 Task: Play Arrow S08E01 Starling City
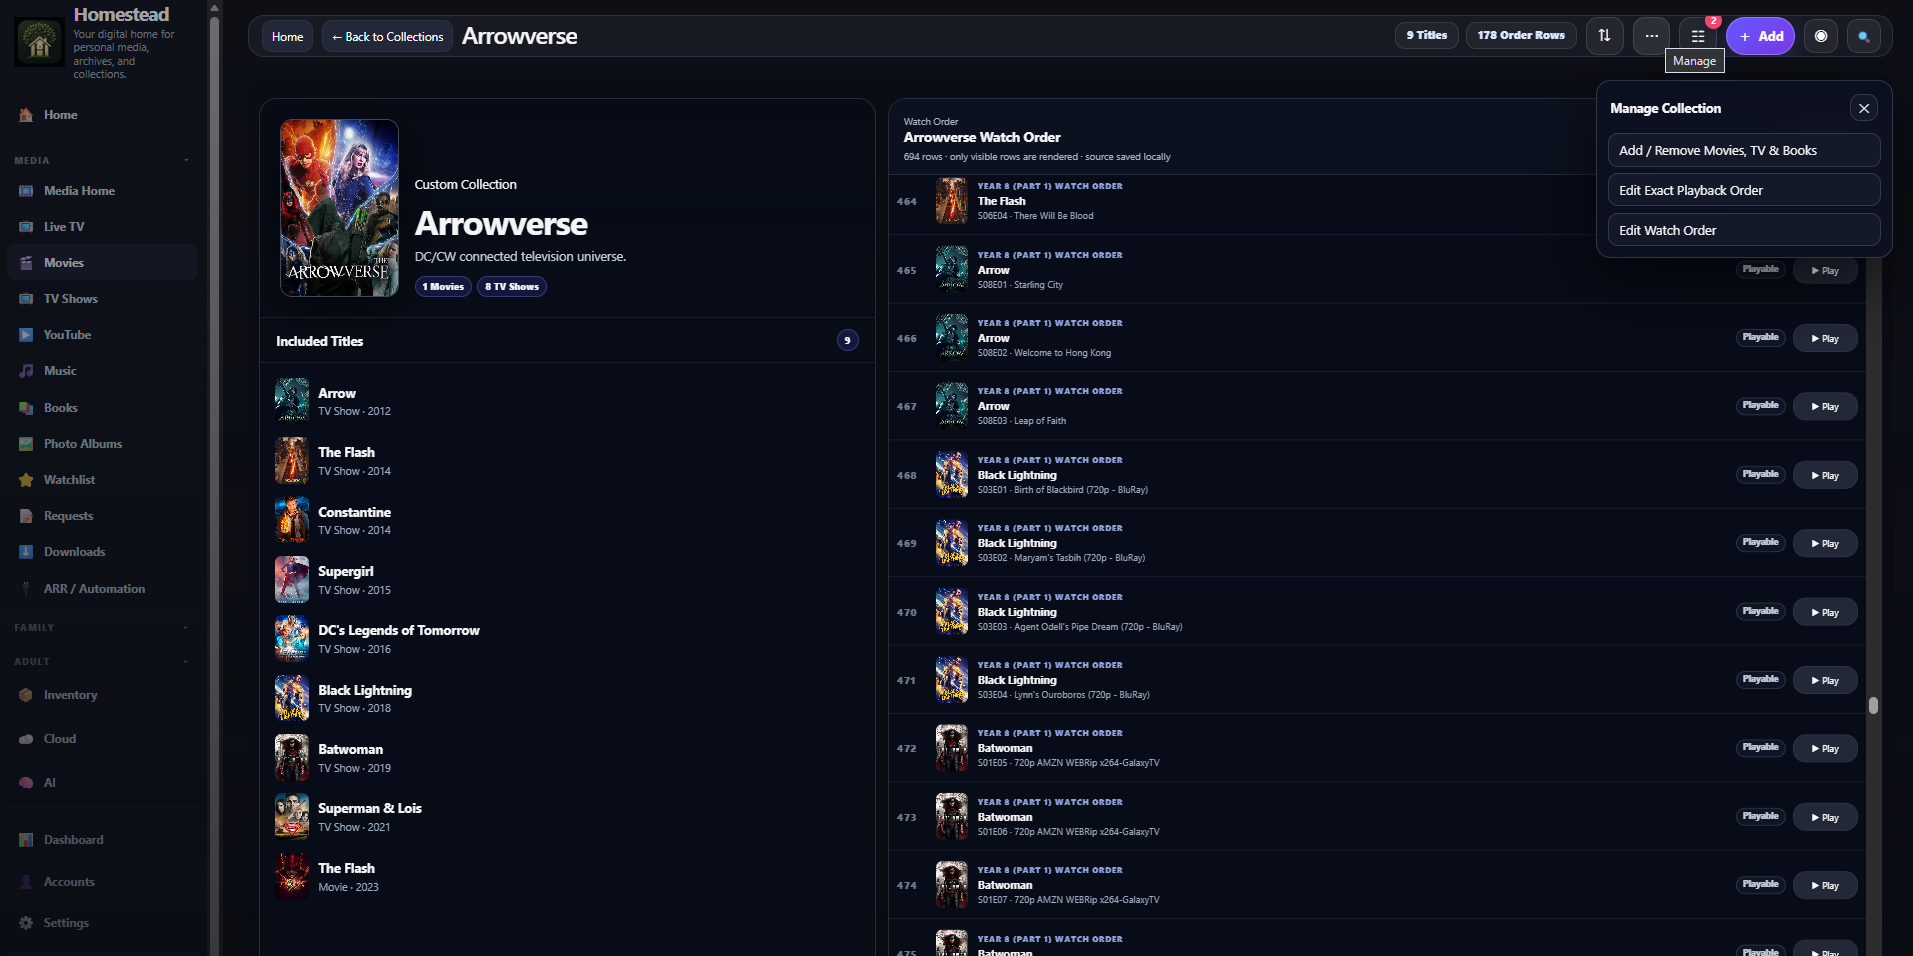tap(1825, 271)
